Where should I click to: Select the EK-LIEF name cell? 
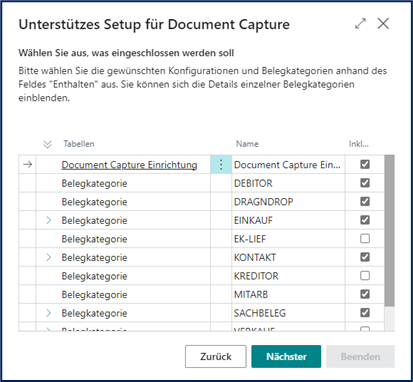pos(288,239)
